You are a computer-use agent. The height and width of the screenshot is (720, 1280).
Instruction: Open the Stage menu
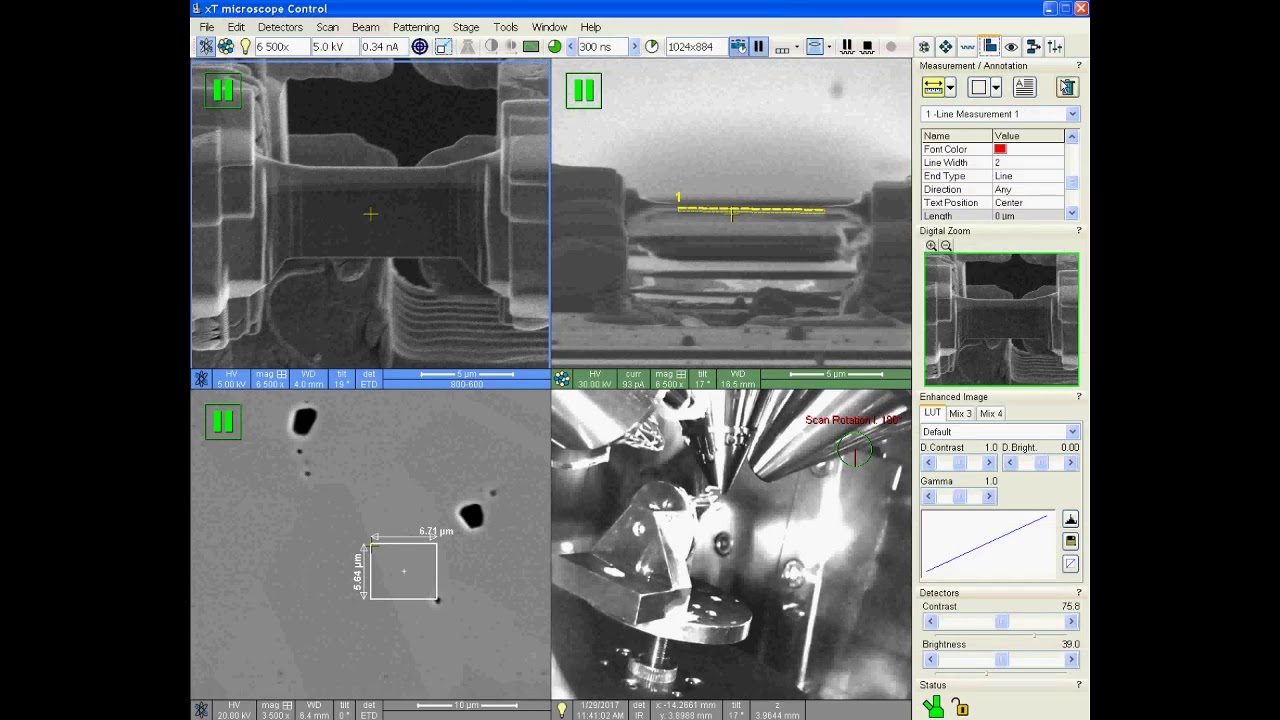[x=466, y=27]
